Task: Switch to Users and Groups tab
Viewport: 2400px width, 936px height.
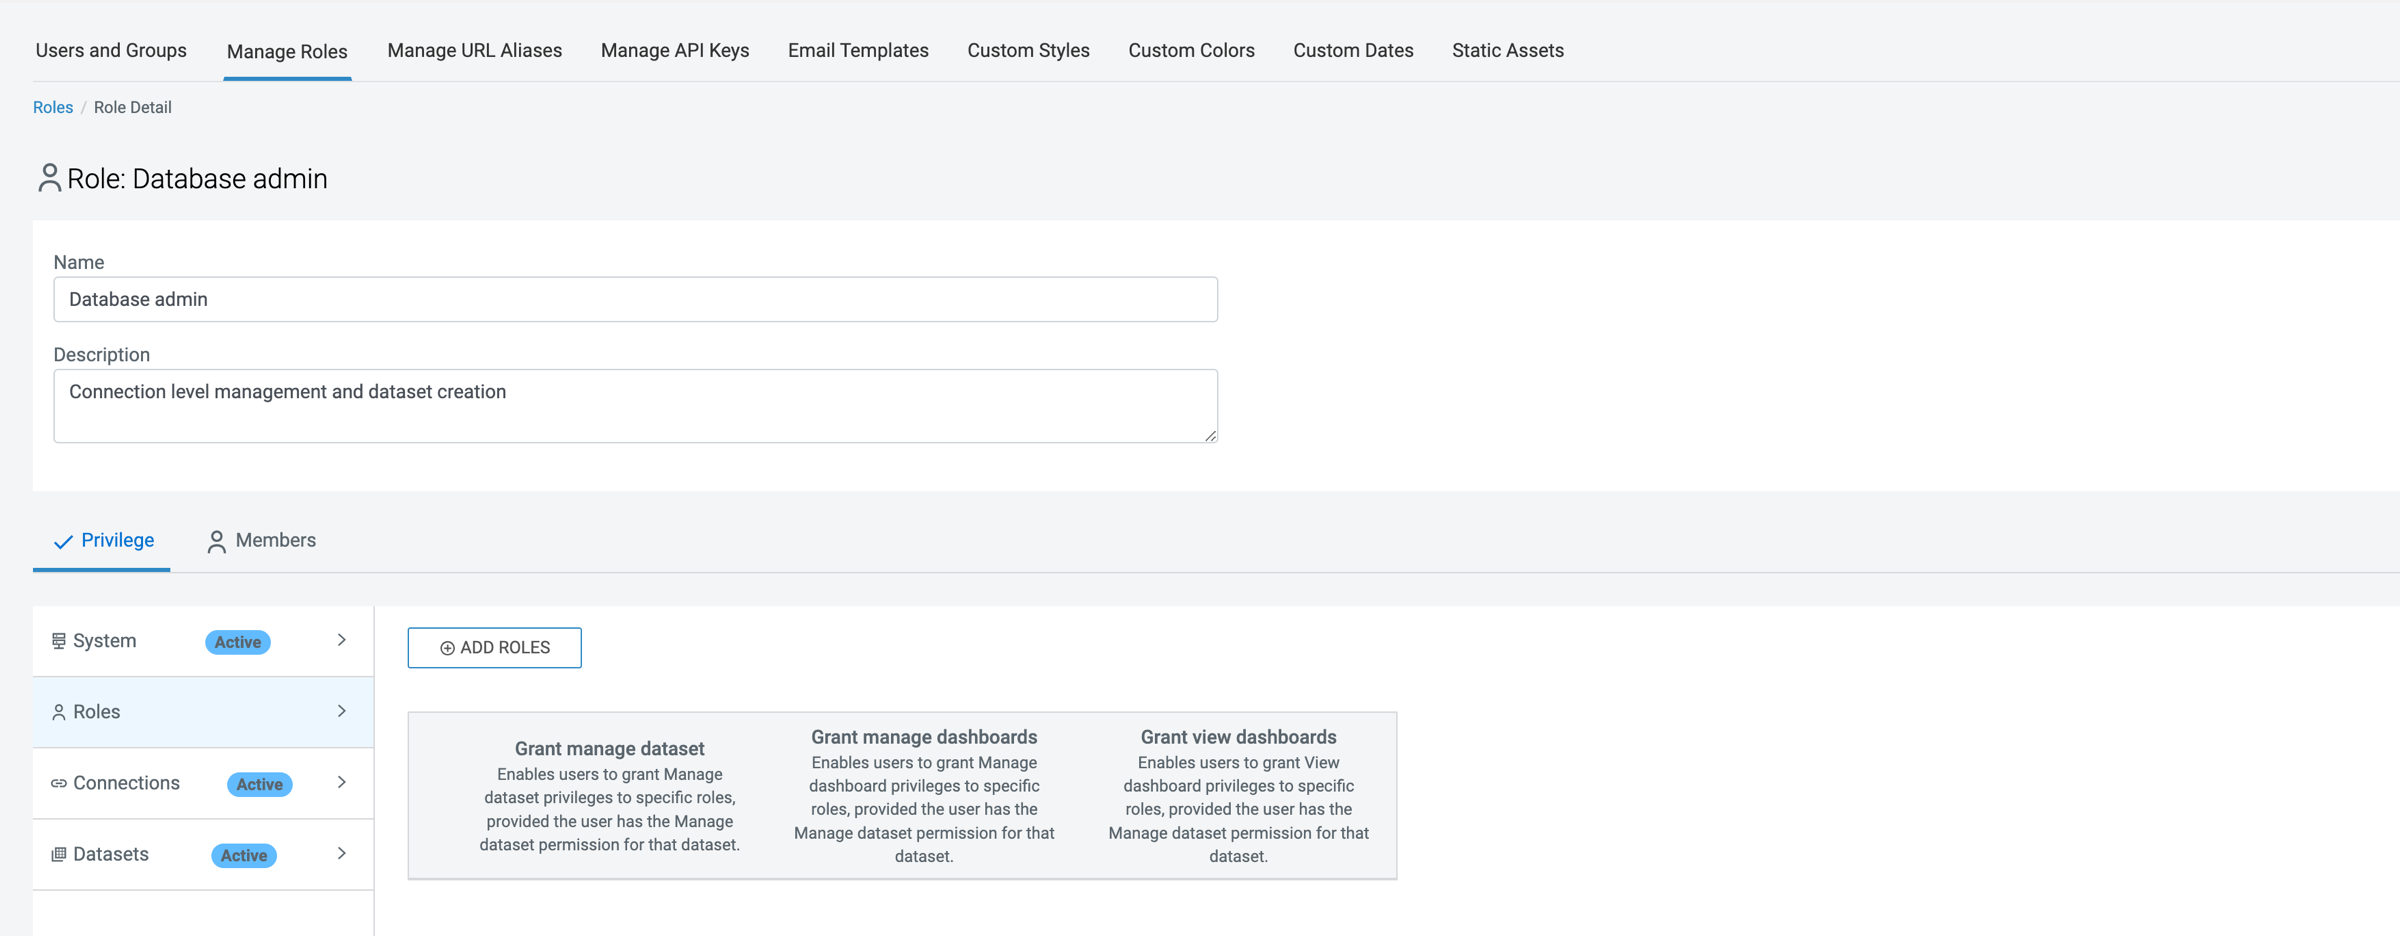Action: (111, 50)
